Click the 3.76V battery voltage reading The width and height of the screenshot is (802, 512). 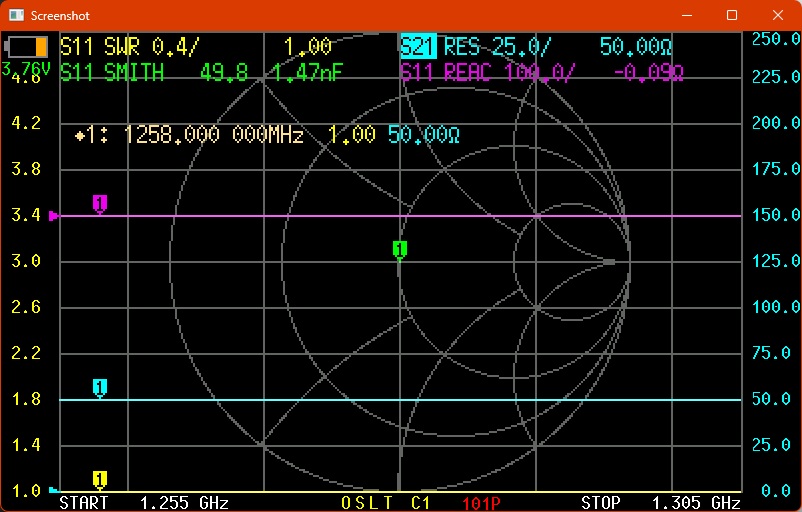point(27,69)
